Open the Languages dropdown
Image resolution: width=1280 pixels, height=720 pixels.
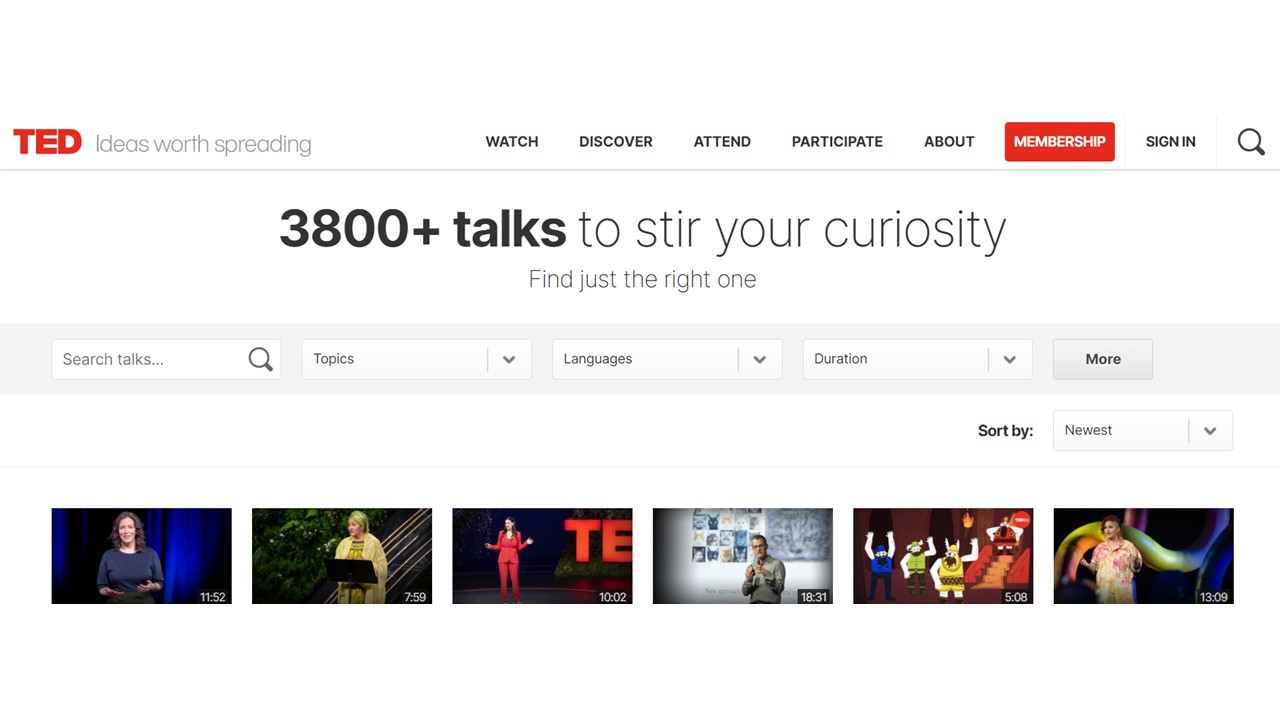coord(666,359)
